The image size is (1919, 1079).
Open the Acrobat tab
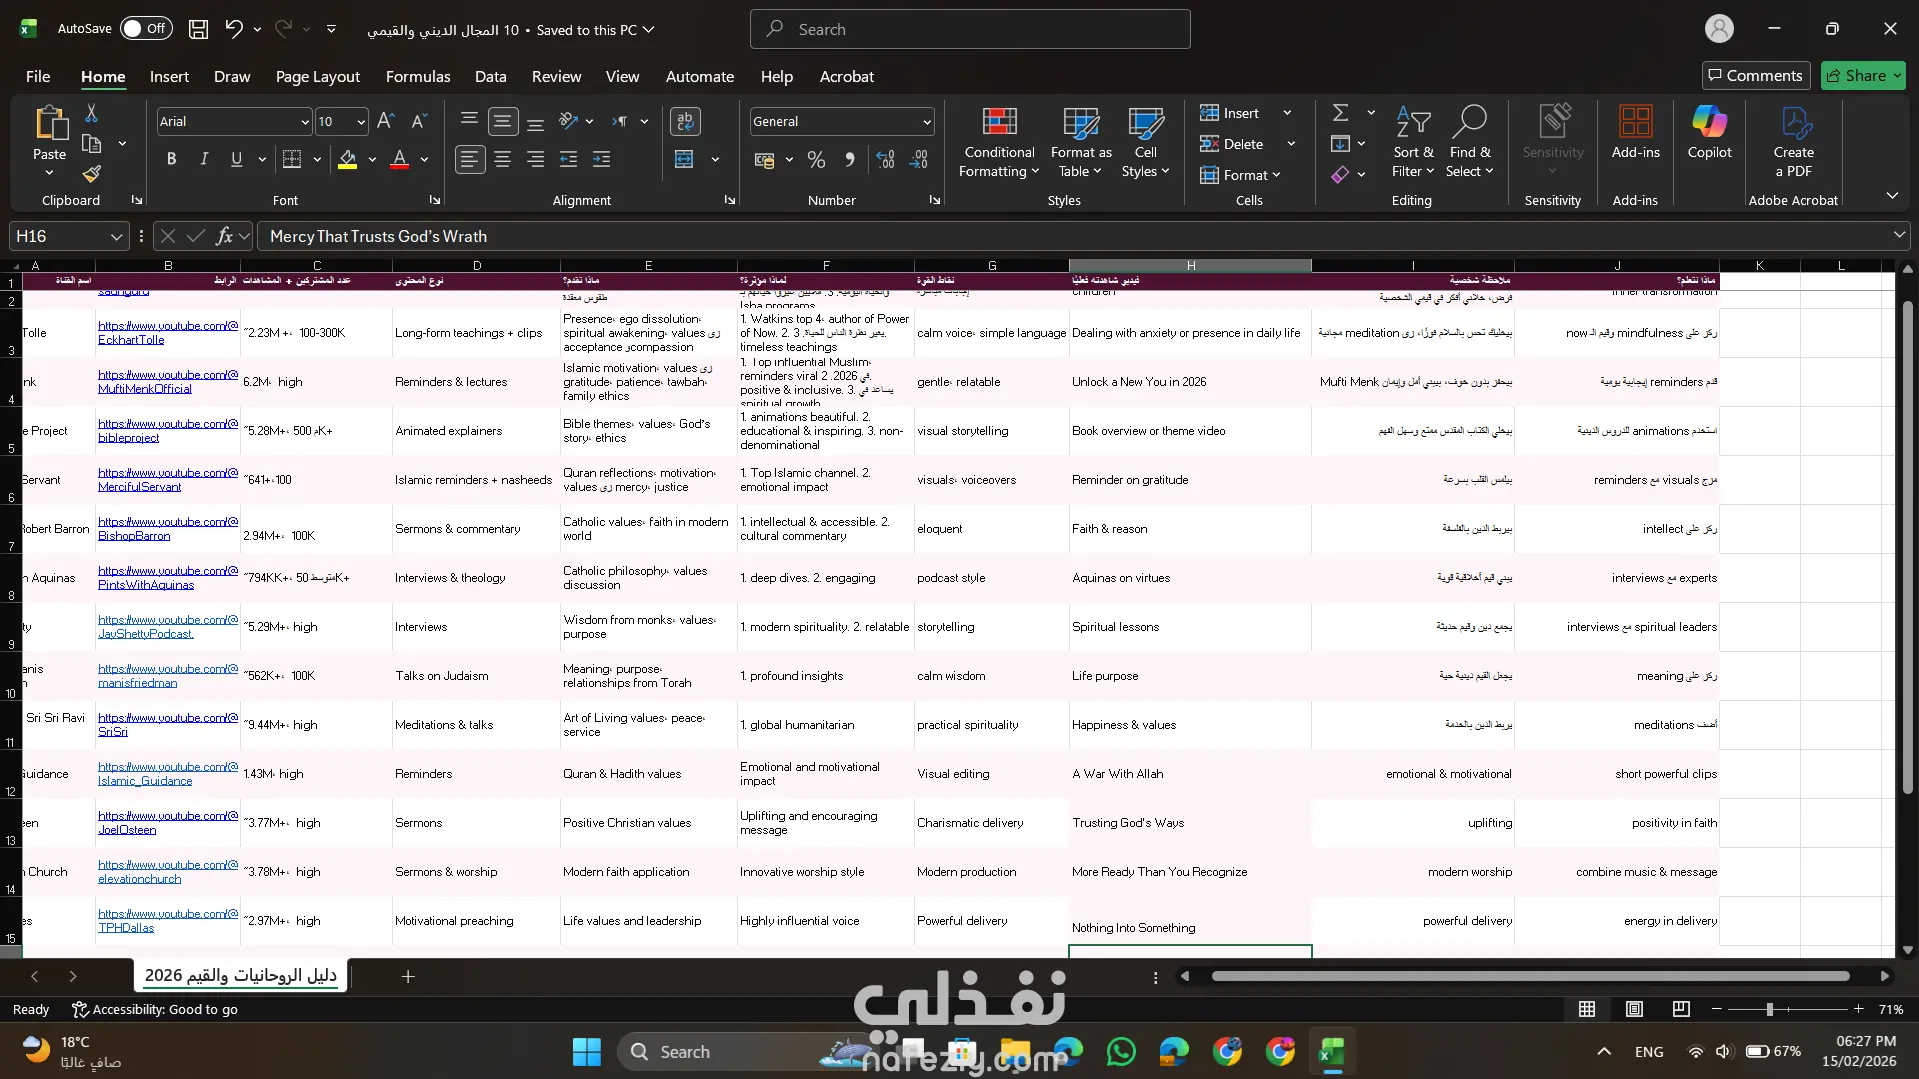click(846, 76)
